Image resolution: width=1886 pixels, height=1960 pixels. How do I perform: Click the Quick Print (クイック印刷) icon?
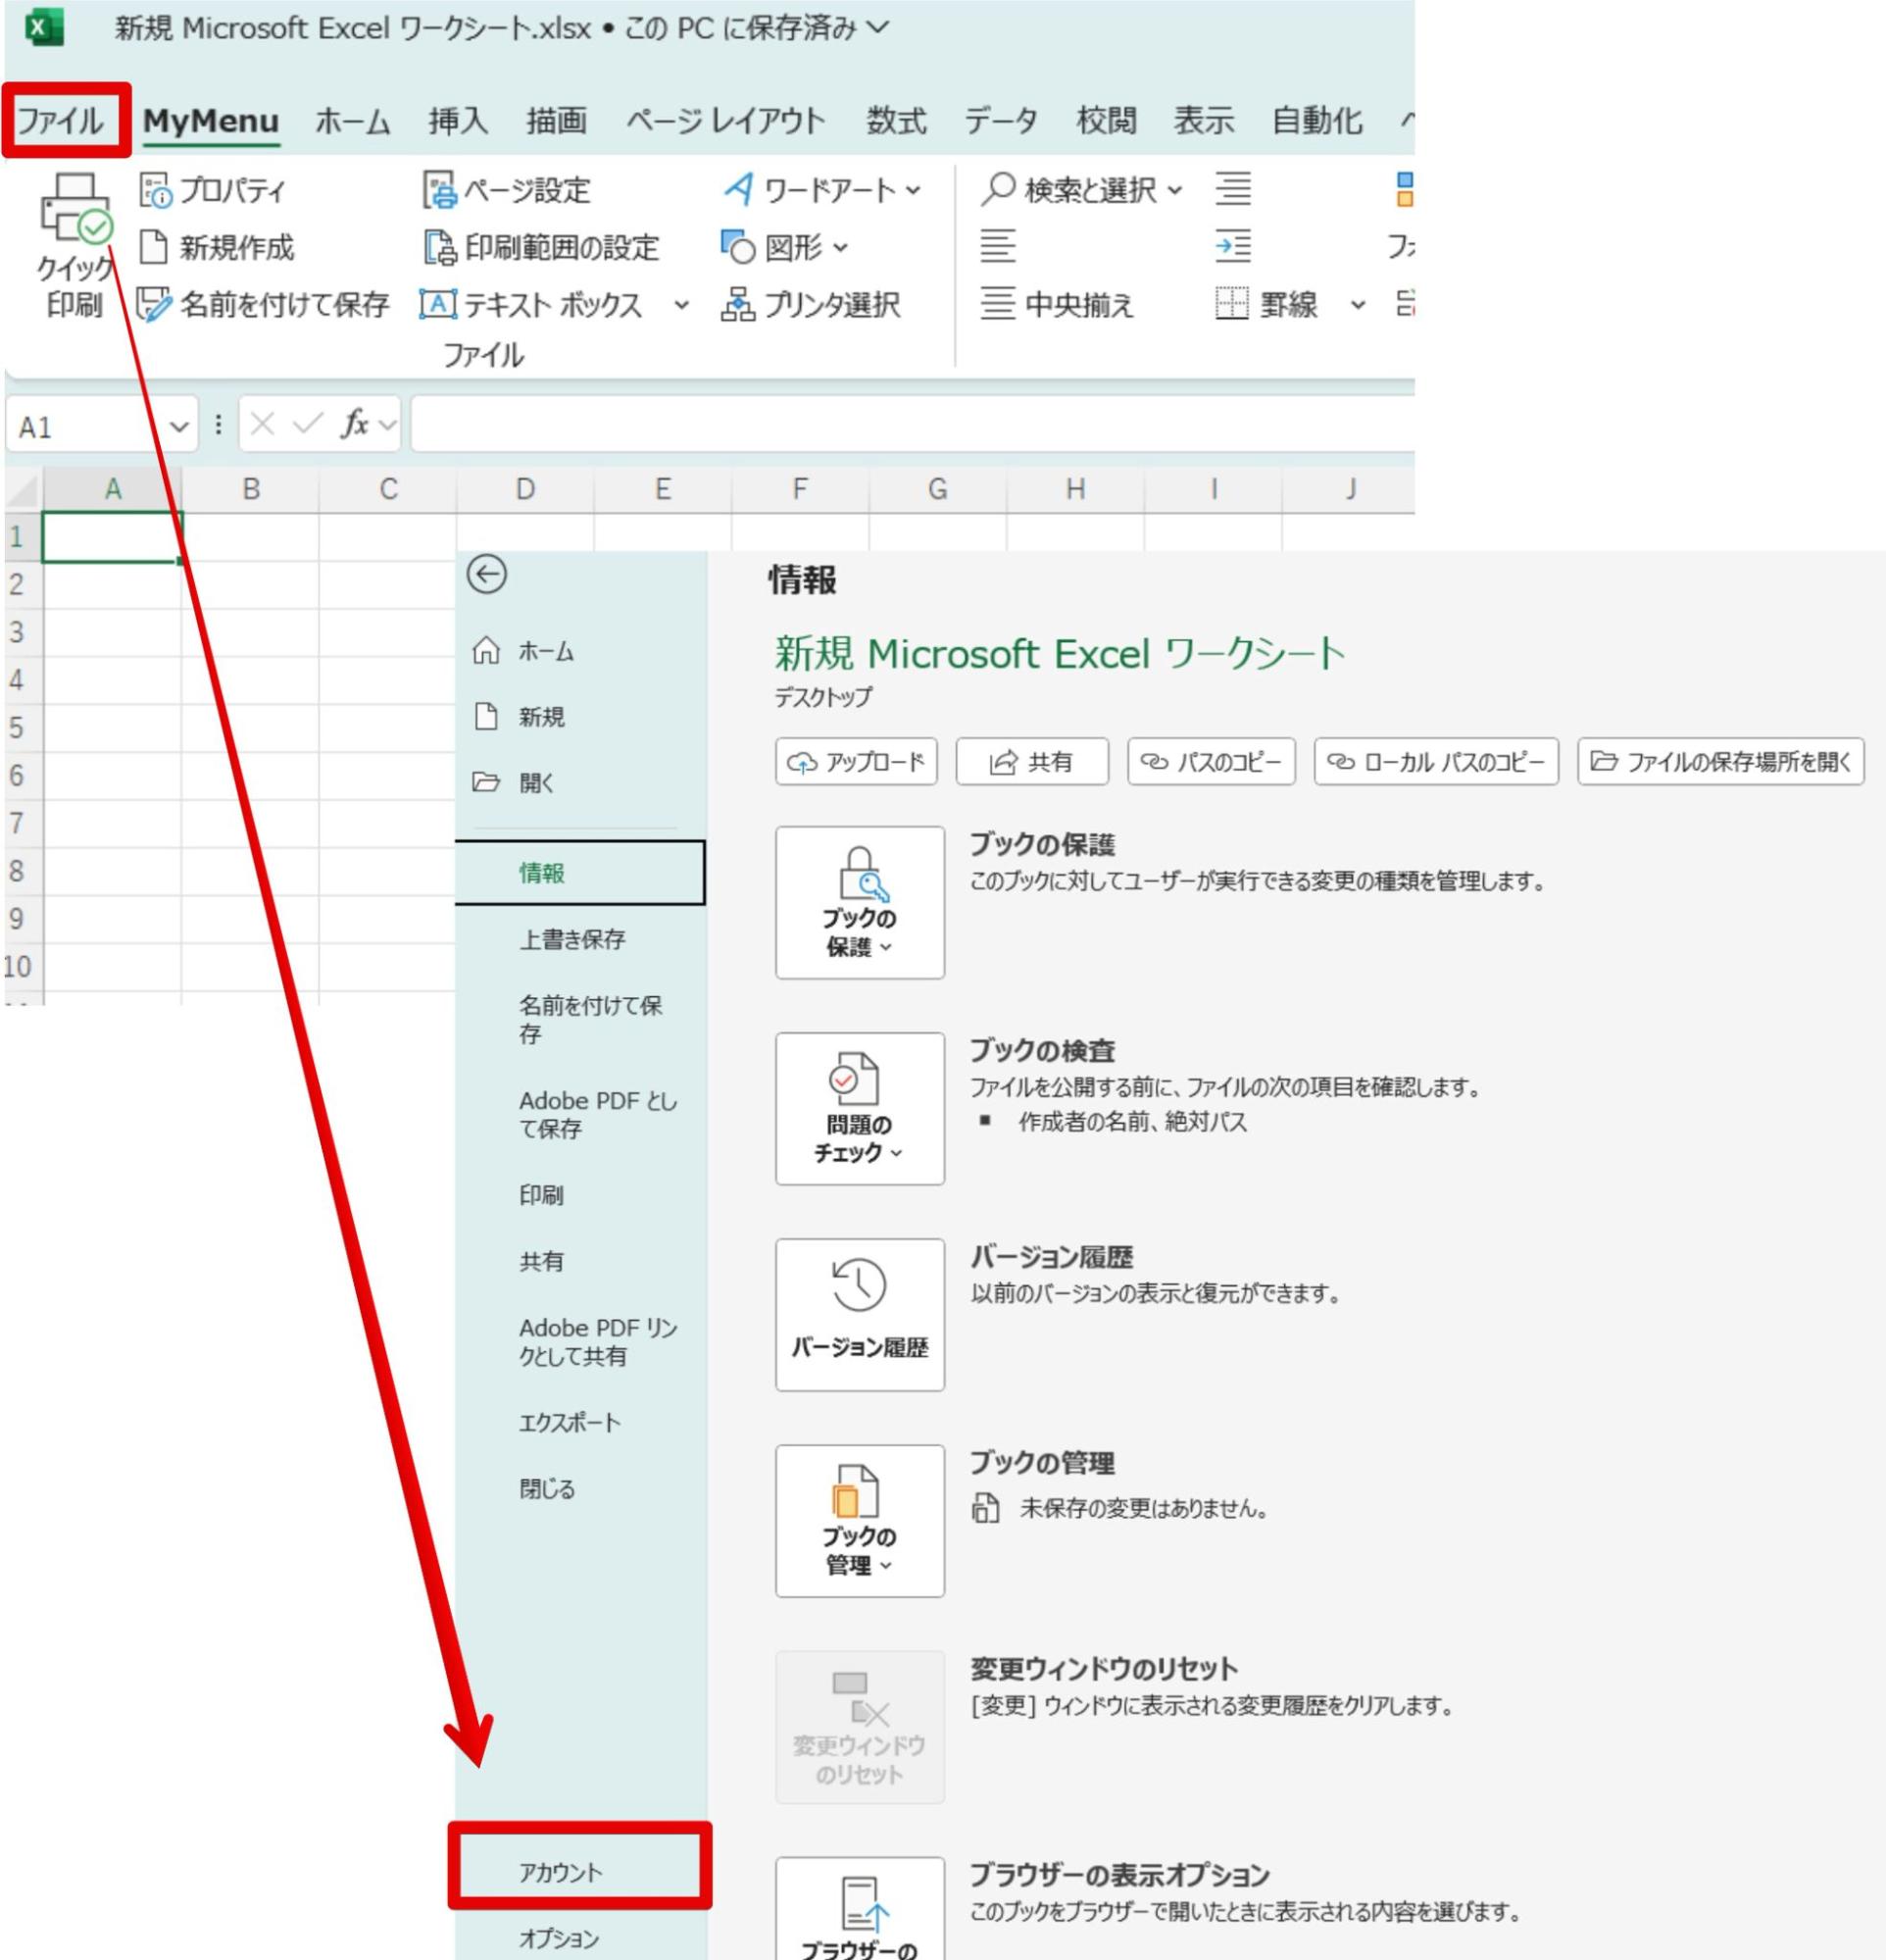[76, 208]
